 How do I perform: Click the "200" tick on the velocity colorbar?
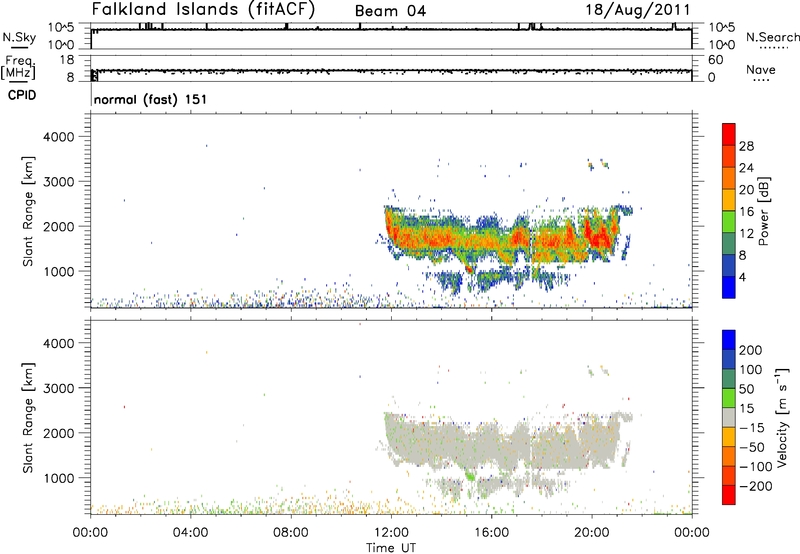tap(751, 350)
